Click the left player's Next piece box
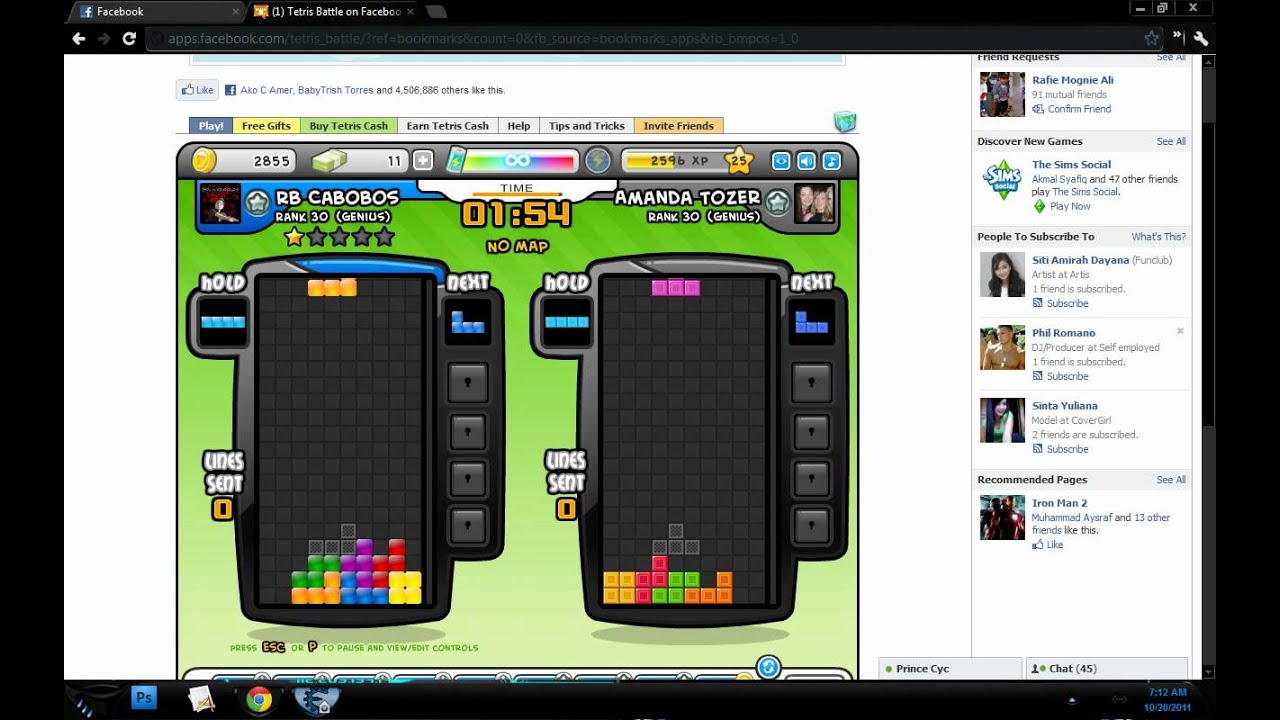Image resolution: width=1280 pixels, height=720 pixels. click(x=467, y=321)
